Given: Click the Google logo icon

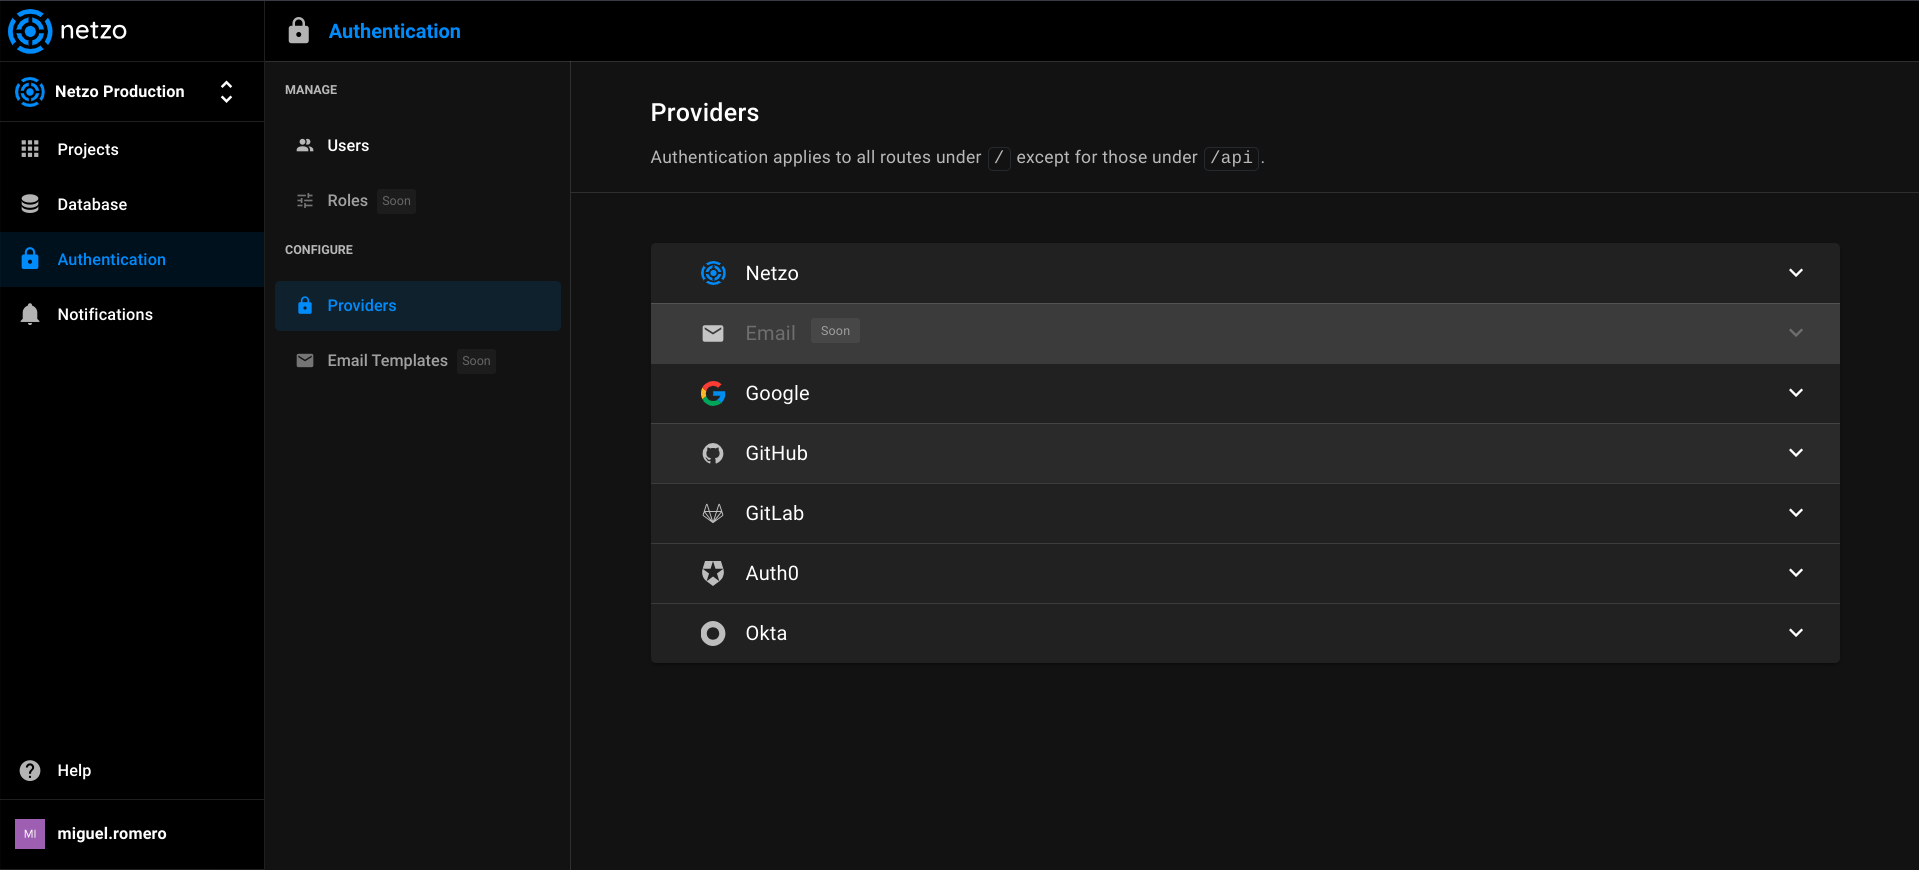Looking at the screenshot, I should (x=713, y=393).
